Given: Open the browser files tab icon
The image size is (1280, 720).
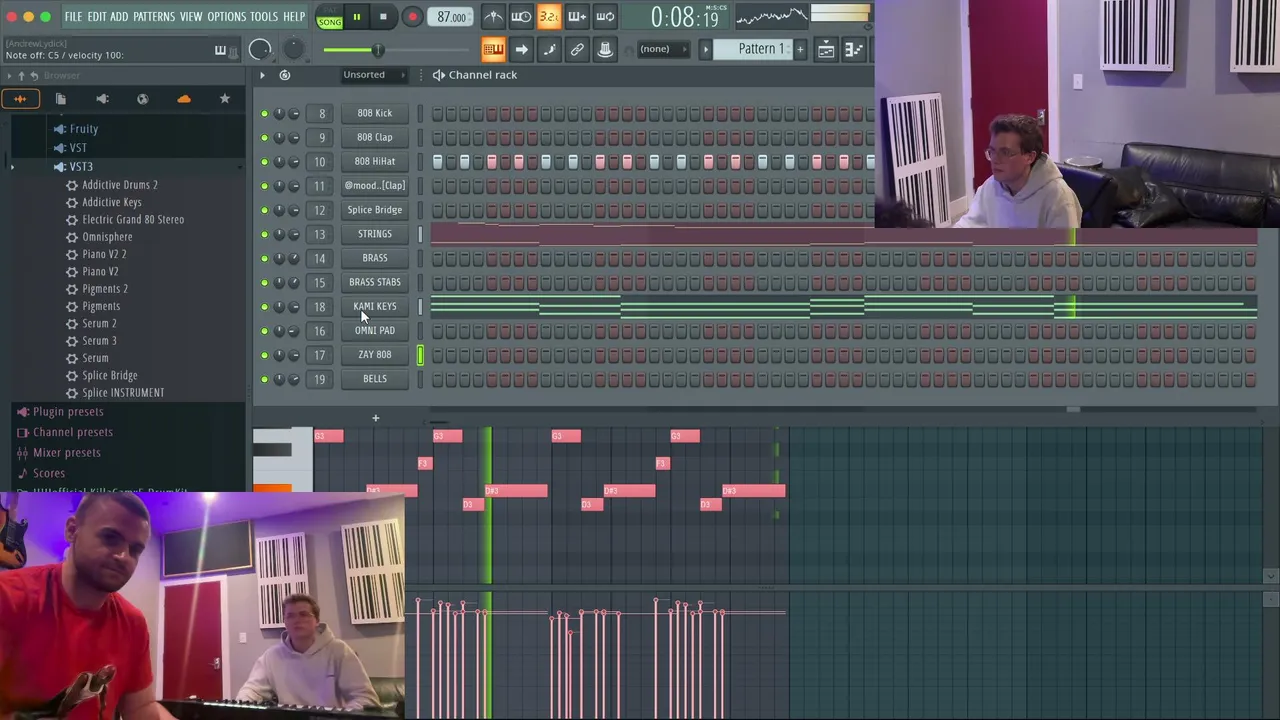Looking at the screenshot, I should point(61,99).
